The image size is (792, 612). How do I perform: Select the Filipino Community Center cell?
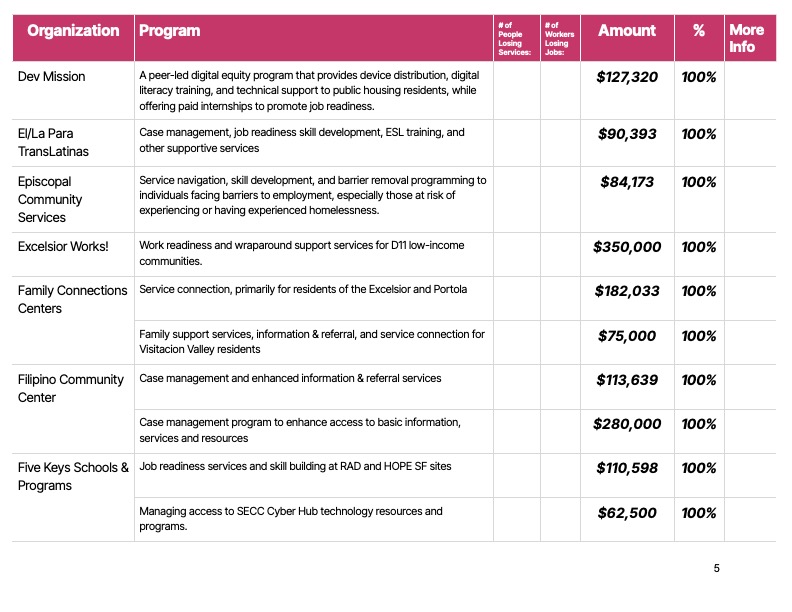pyautogui.click(x=71, y=388)
